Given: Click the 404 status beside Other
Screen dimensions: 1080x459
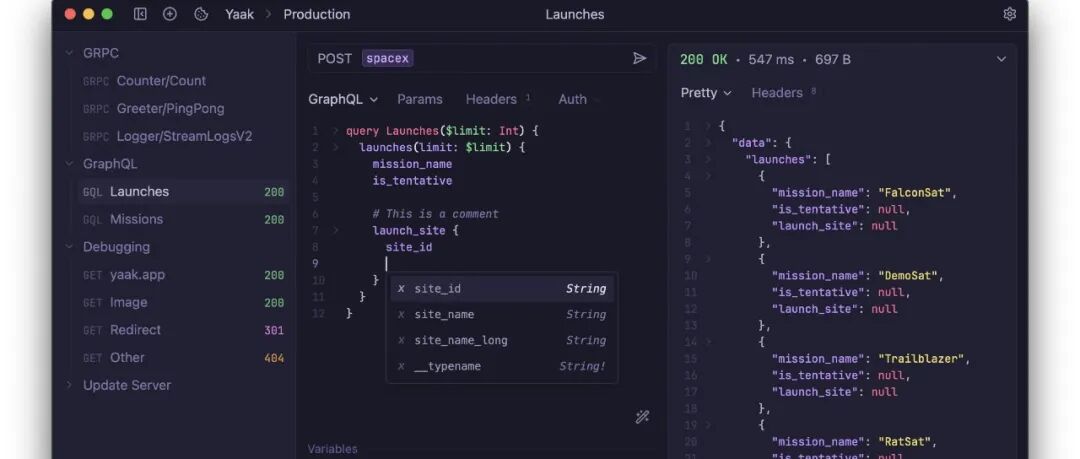Looking at the screenshot, I should 274,358.
